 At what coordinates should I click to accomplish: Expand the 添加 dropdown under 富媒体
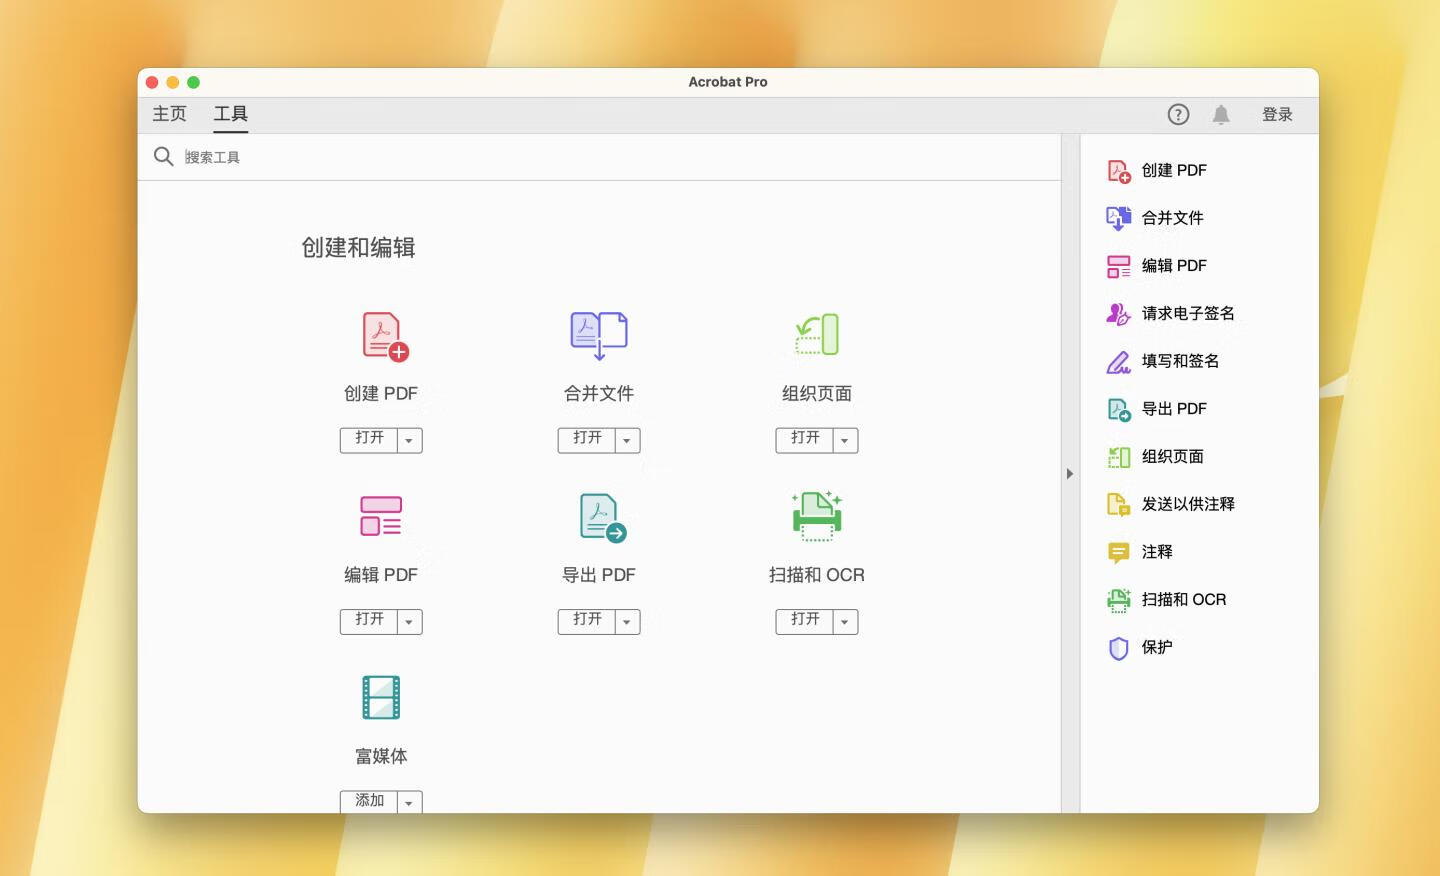click(x=409, y=801)
